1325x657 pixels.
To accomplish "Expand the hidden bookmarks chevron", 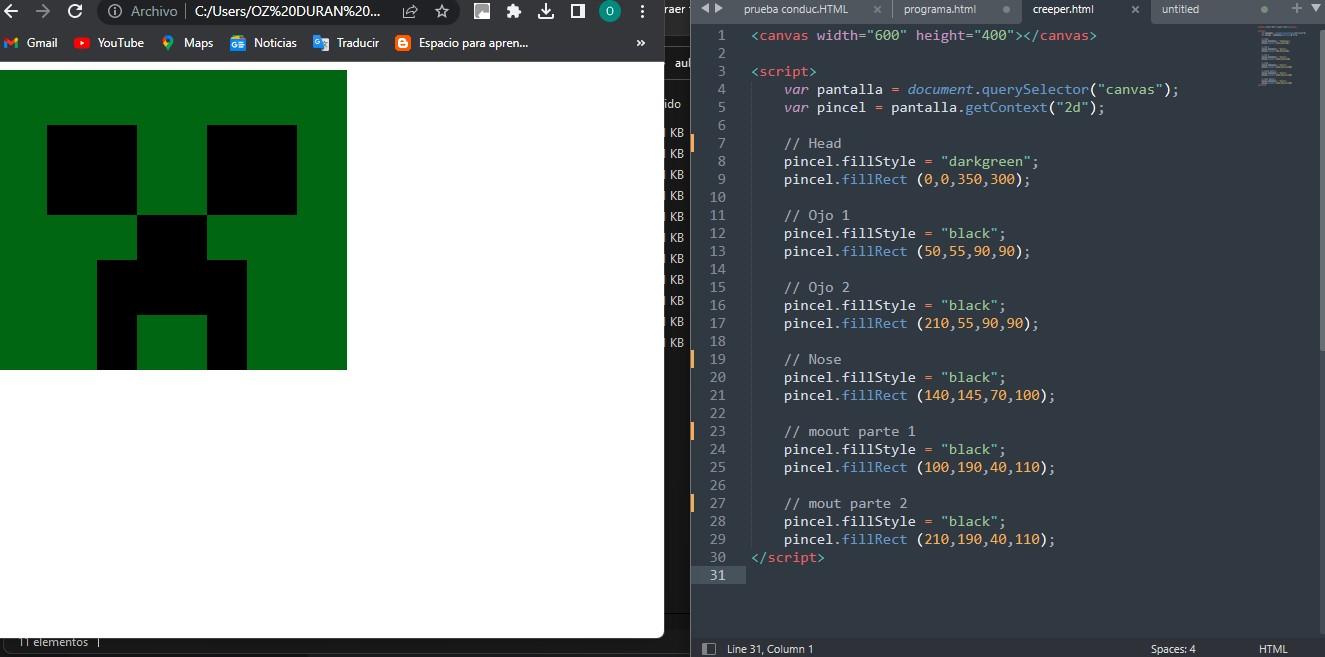I will [641, 43].
